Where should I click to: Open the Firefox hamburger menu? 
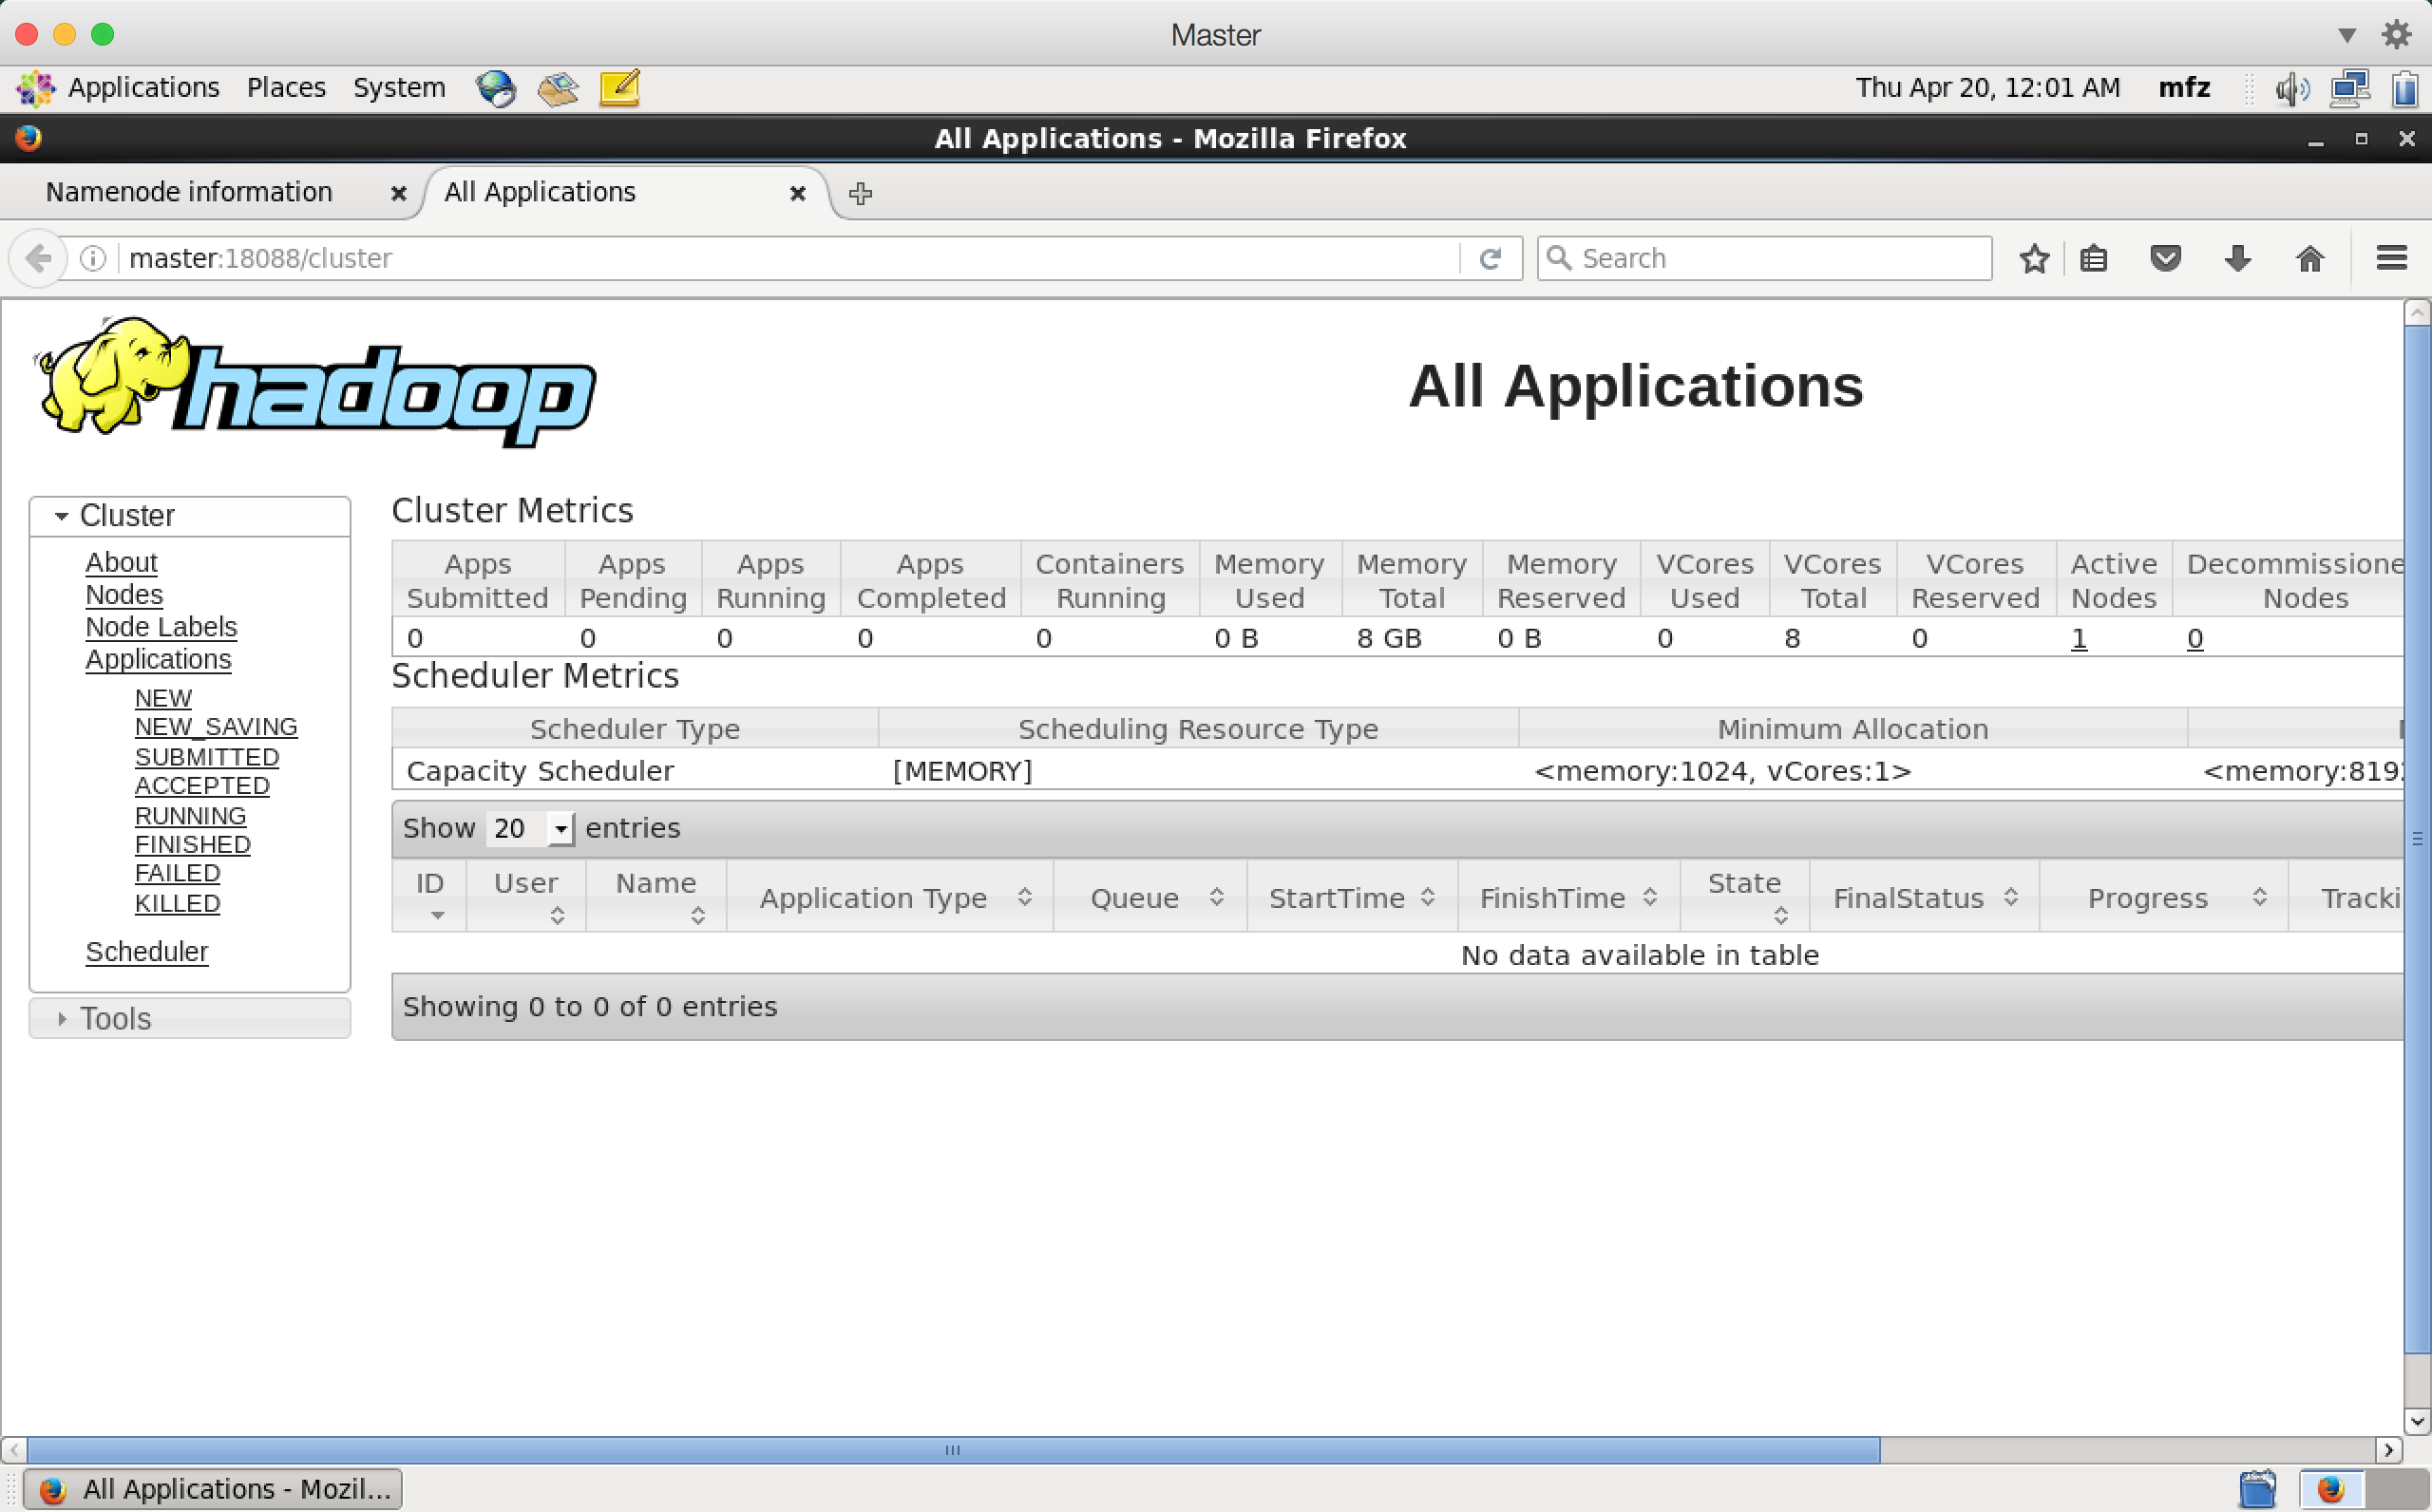click(2391, 259)
